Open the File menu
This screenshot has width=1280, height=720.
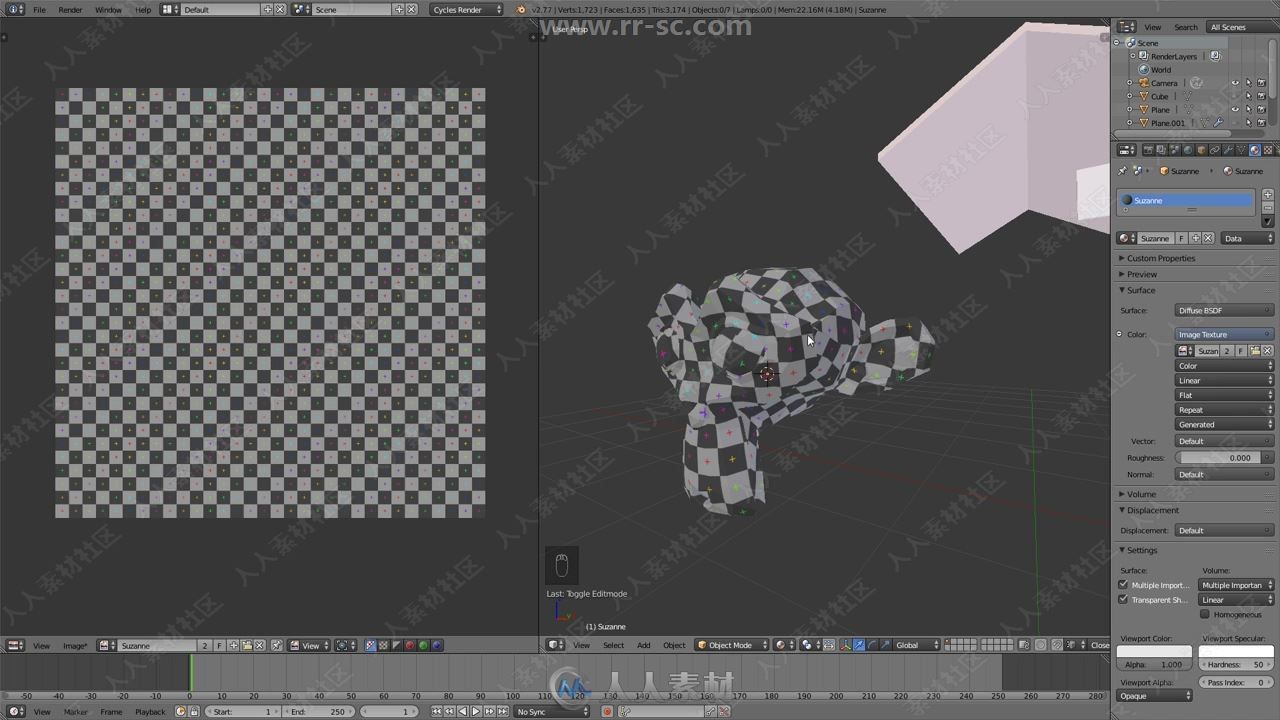[39, 9]
